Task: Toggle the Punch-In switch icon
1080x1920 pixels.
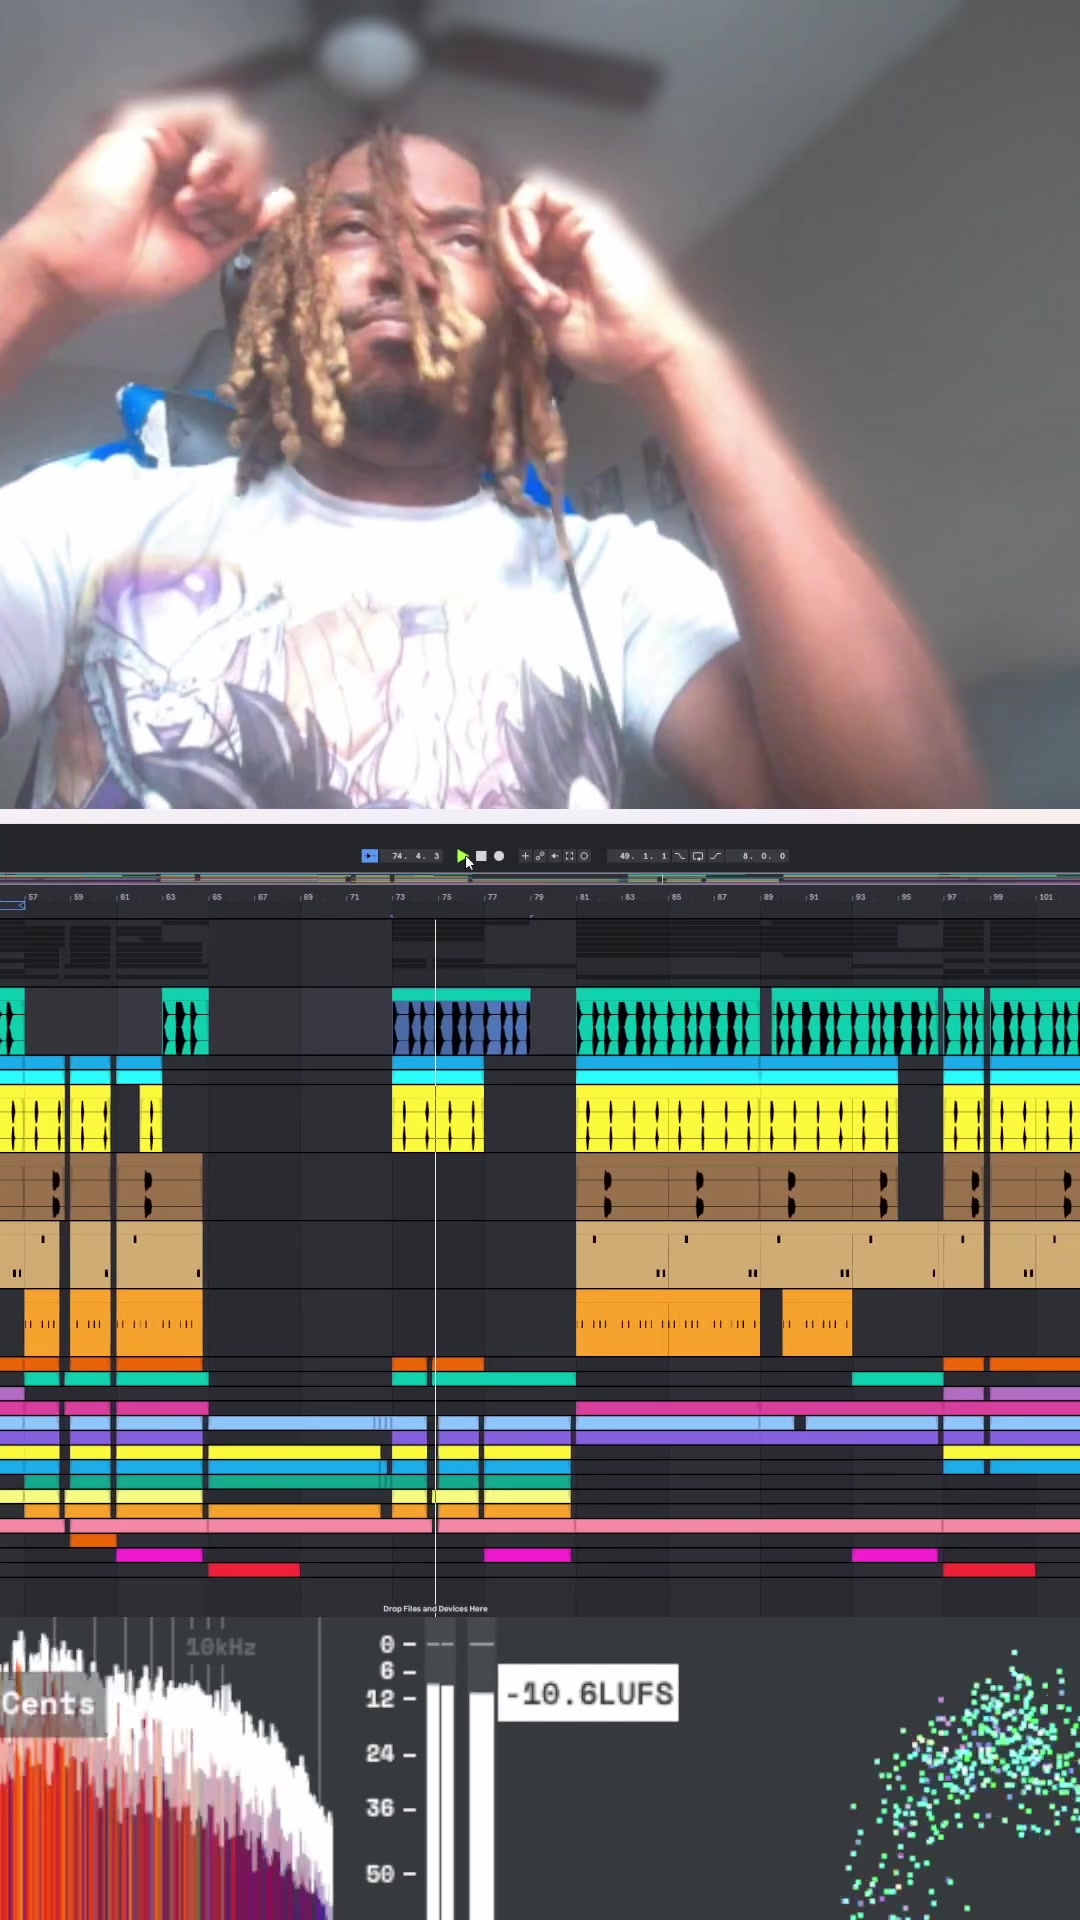Action: click(680, 856)
